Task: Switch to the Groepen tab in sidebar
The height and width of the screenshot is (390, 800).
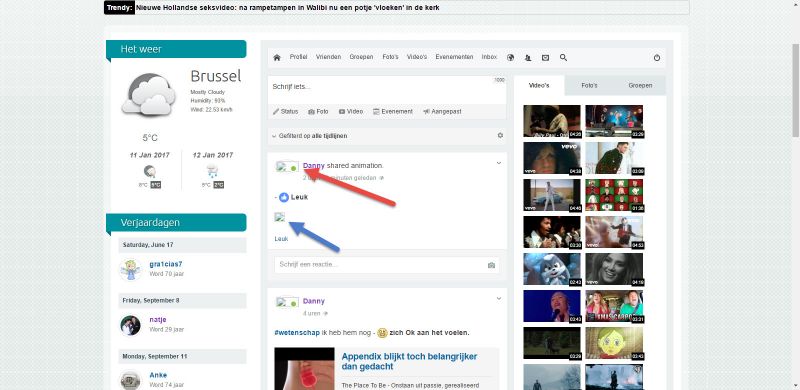Action: (640, 85)
